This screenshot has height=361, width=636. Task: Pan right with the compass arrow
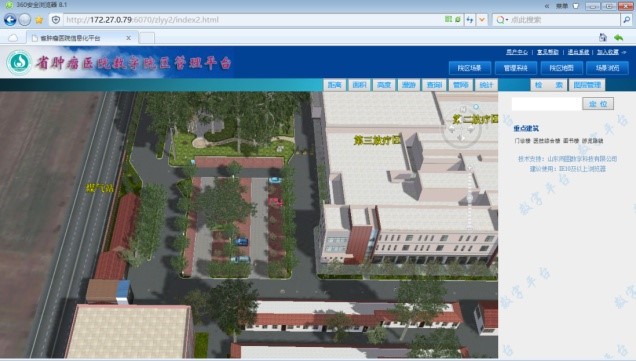(x=471, y=129)
